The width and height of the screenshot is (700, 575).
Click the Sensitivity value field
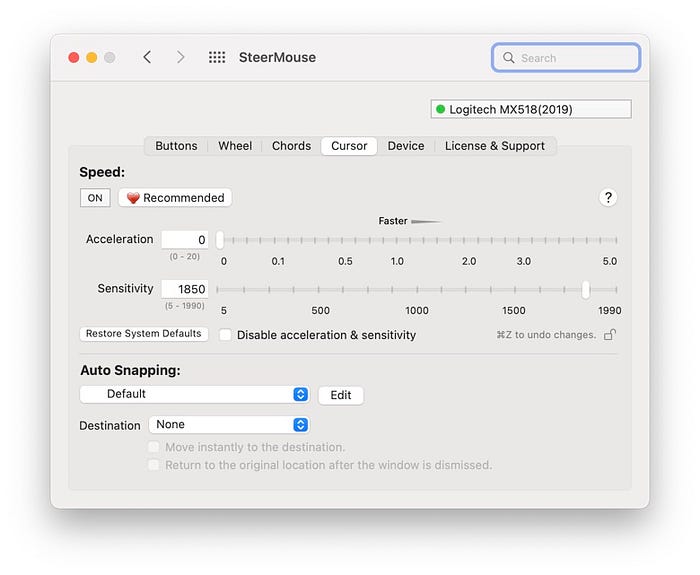tap(185, 289)
